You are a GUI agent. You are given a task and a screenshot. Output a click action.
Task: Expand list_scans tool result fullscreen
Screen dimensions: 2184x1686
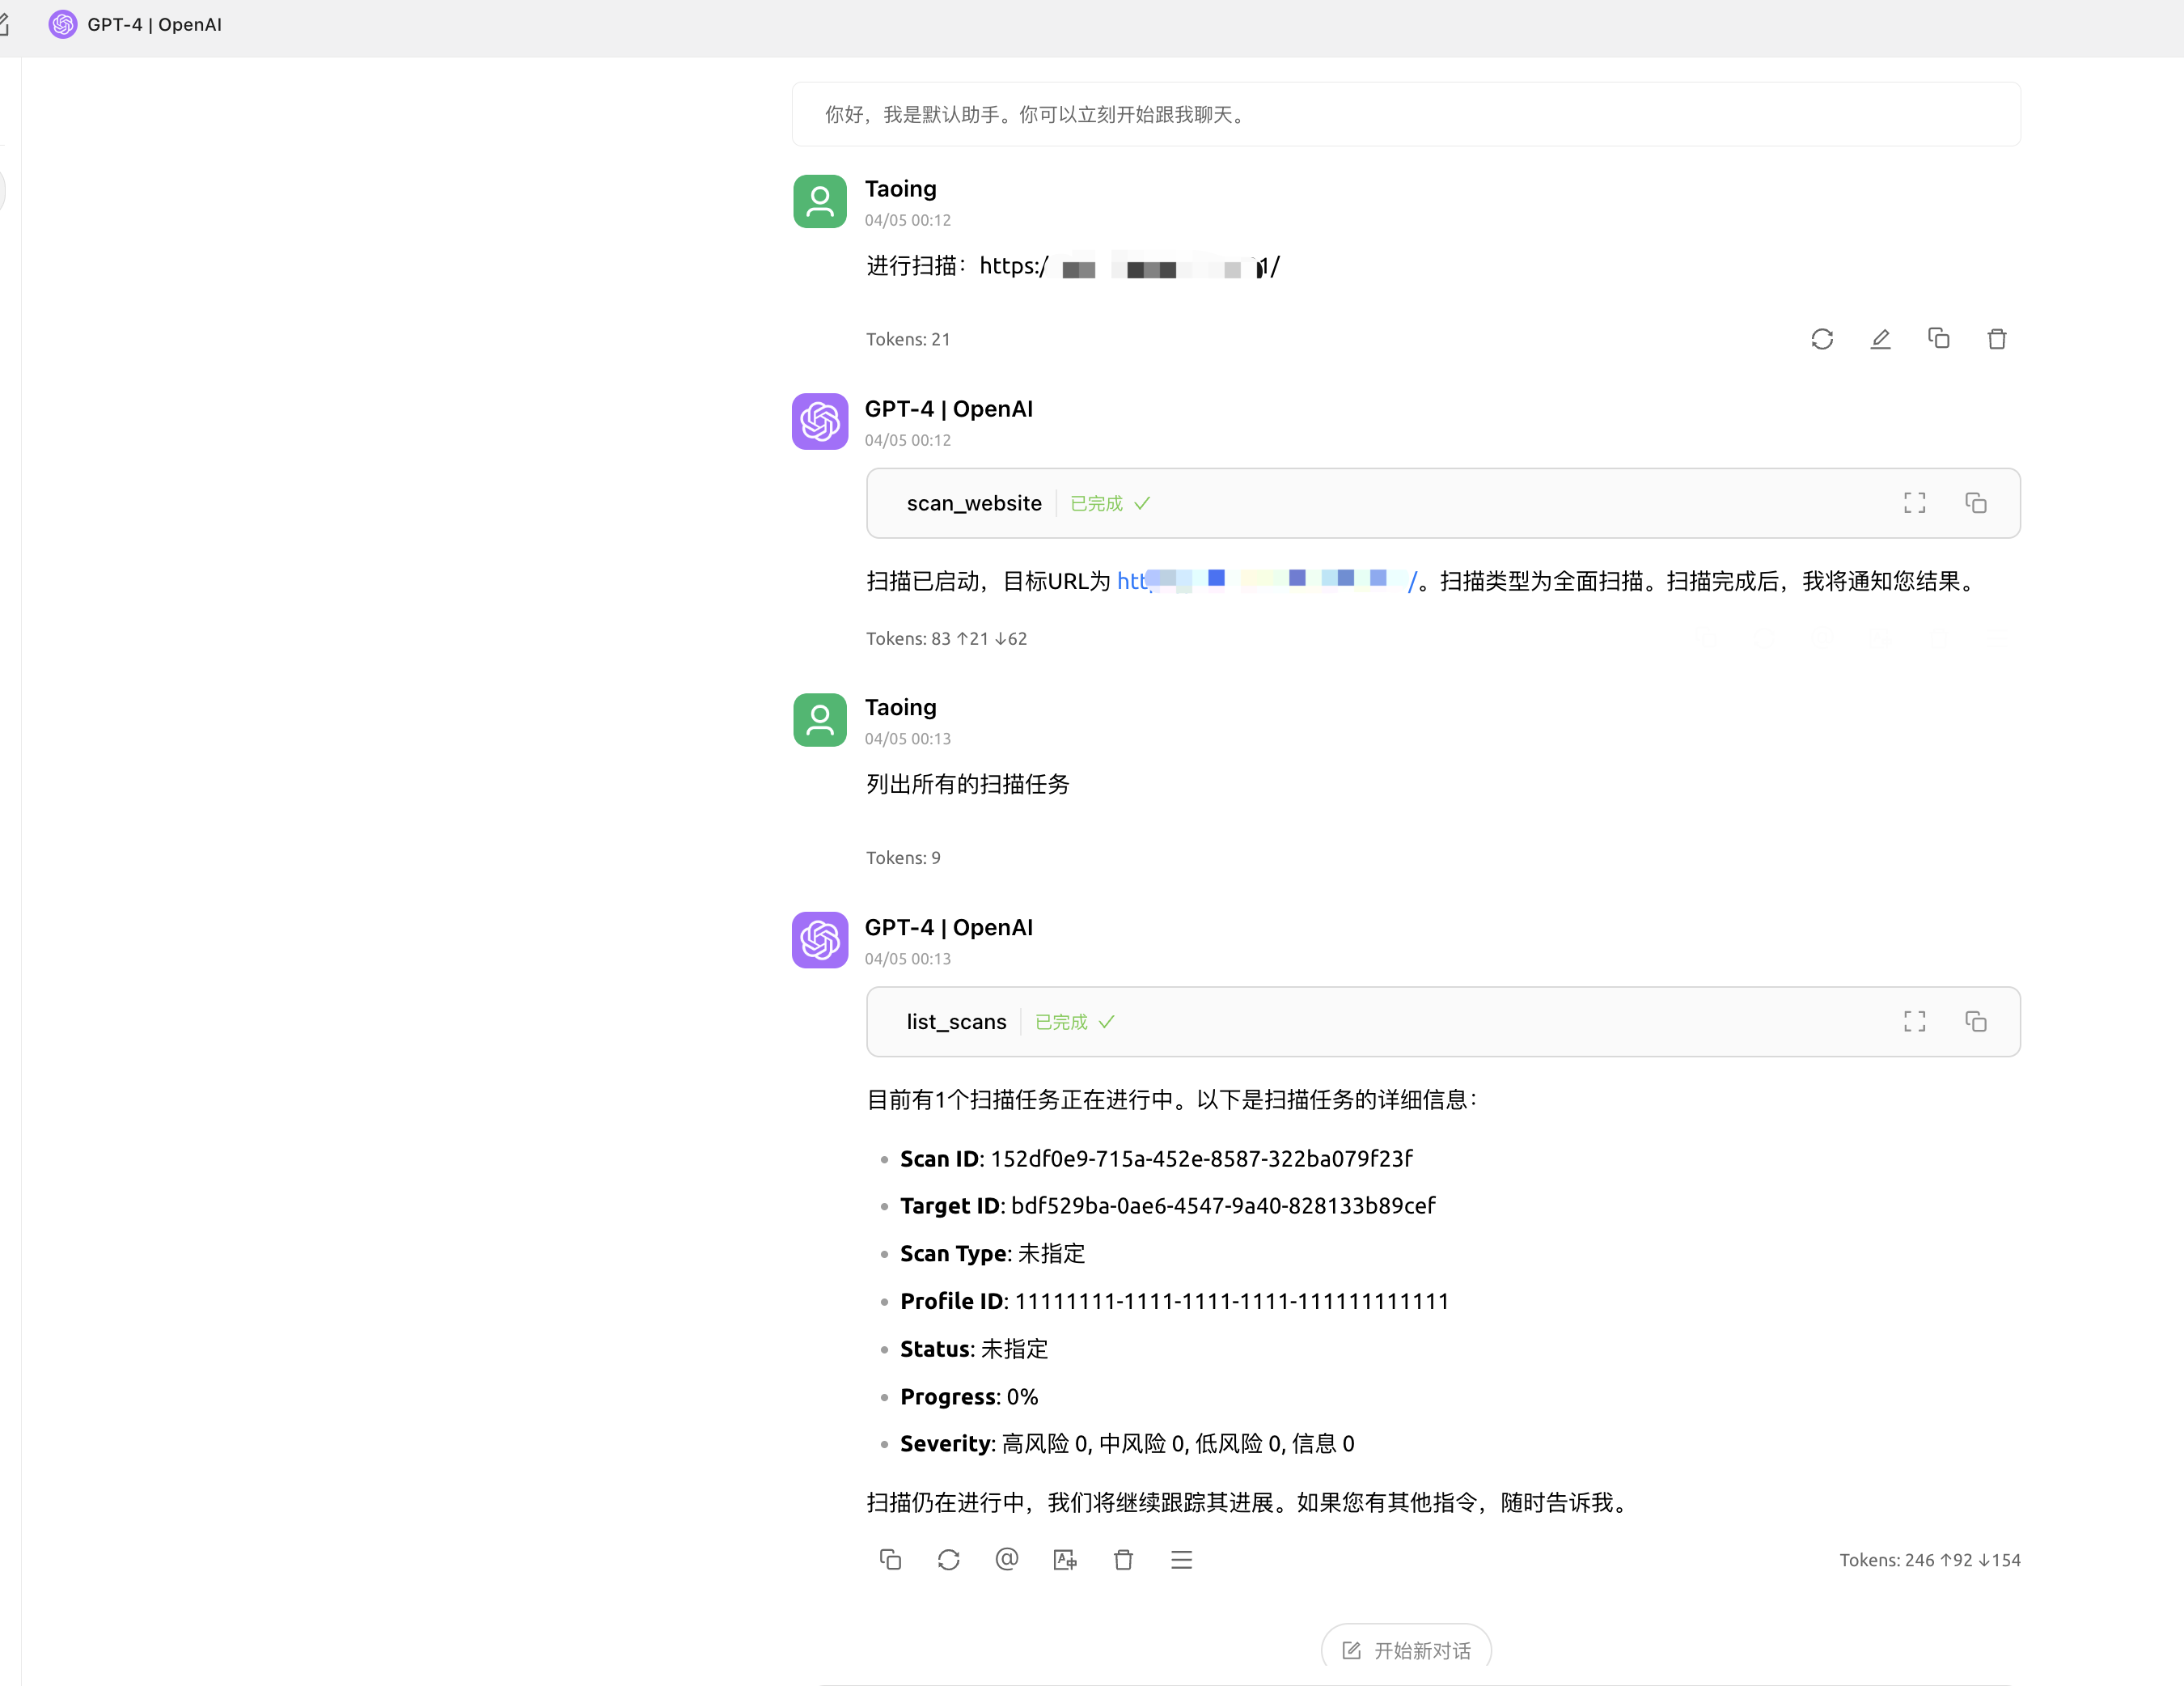pyautogui.click(x=1914, y=1021)
